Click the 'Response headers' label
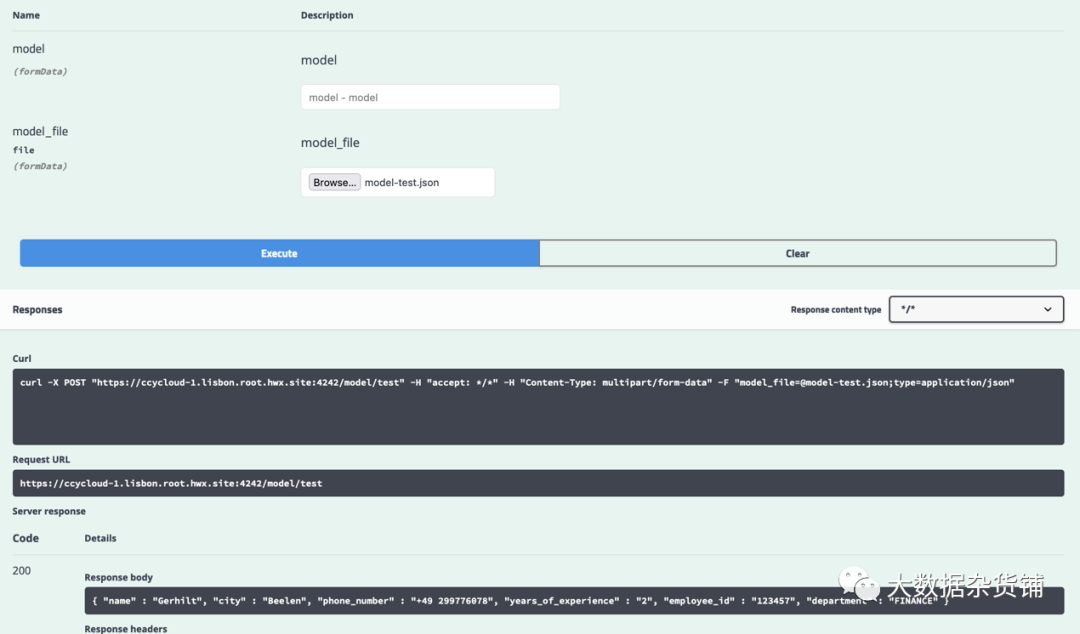 click(x=125, y=628)
